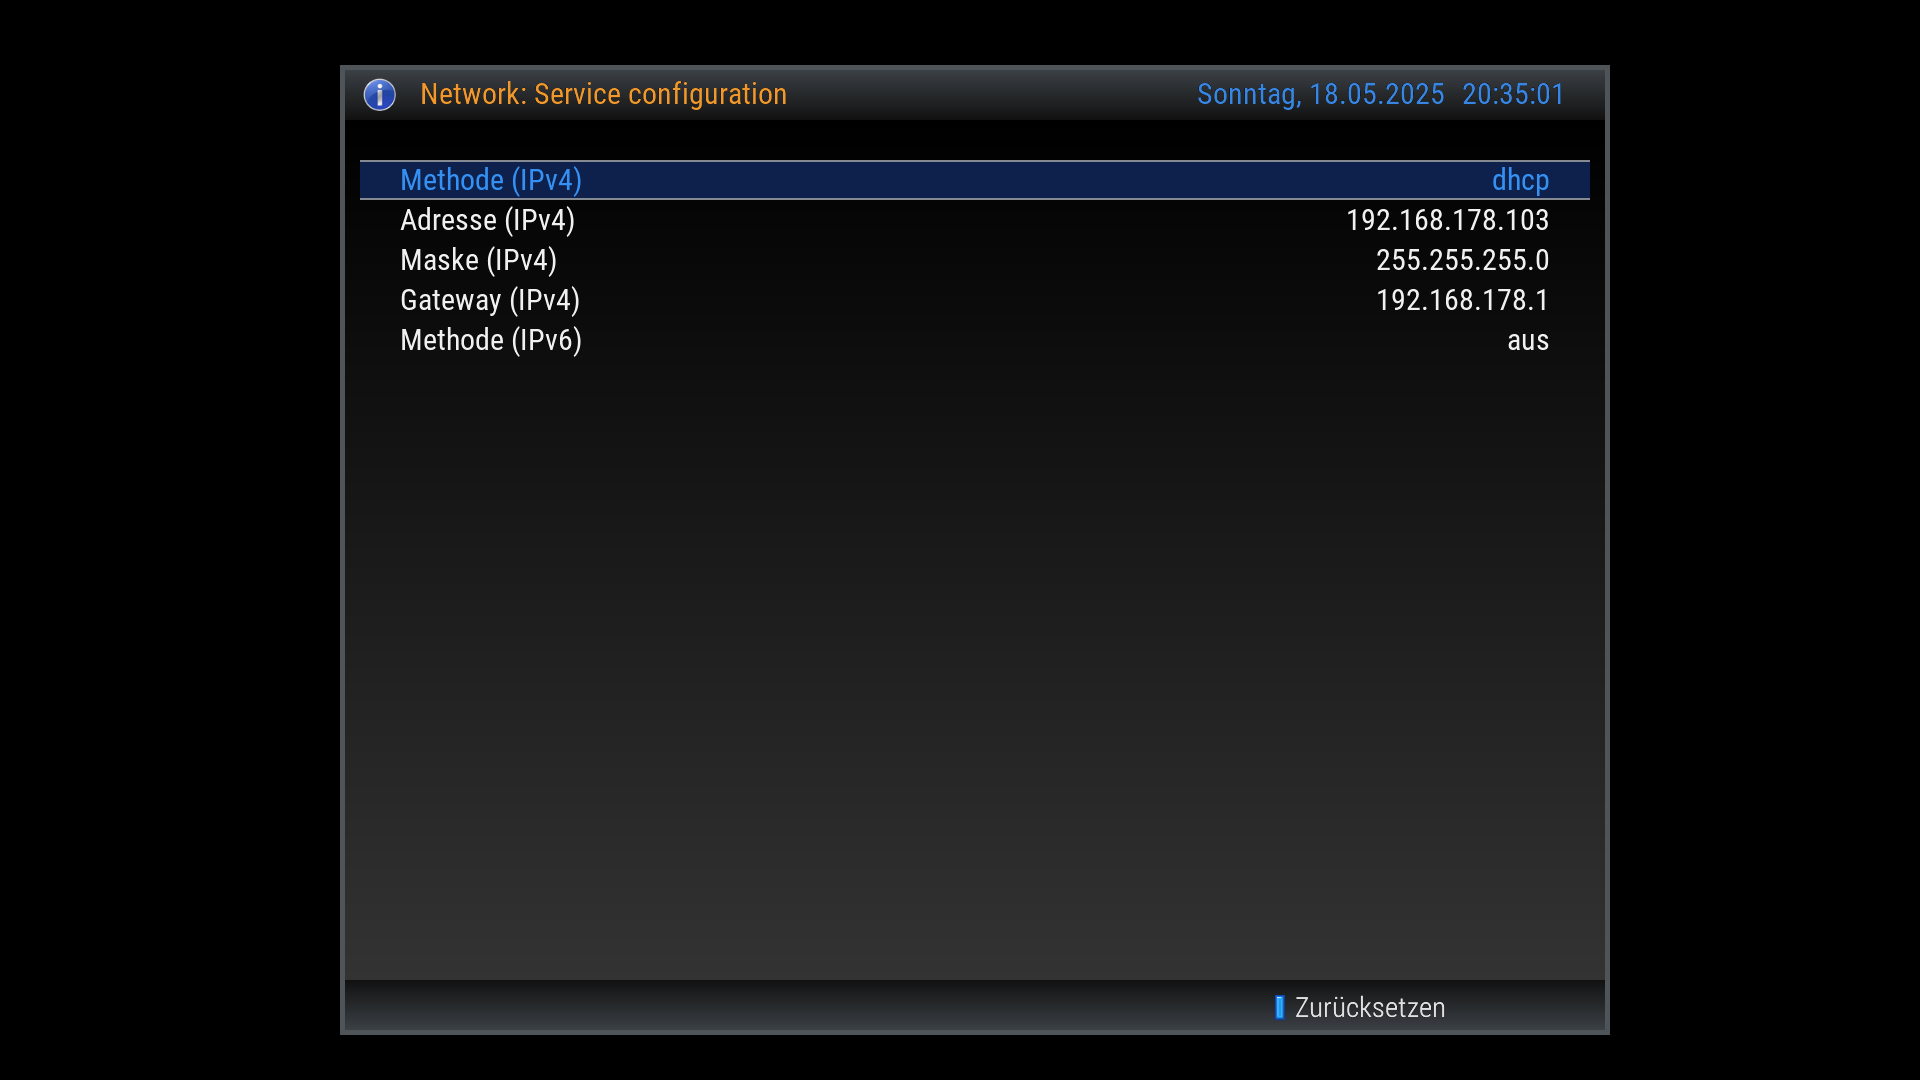Image resolution: width=1920 pixels, height=1080 pixels.
Task: Click the highlighted blue selection bar
Action: [x=975, y=180]
